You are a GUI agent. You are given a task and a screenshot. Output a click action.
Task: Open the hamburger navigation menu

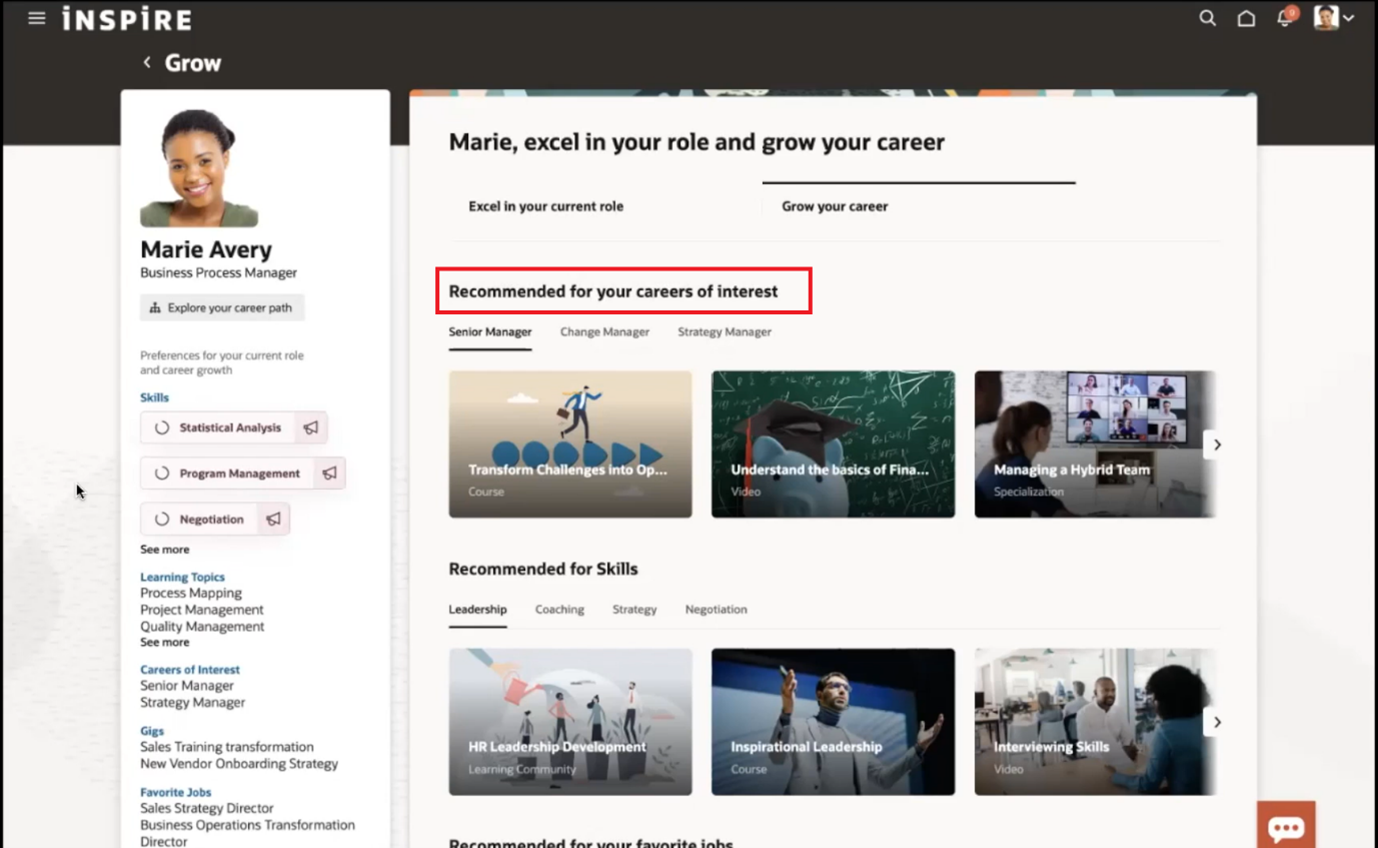click(x=36, y=17)
